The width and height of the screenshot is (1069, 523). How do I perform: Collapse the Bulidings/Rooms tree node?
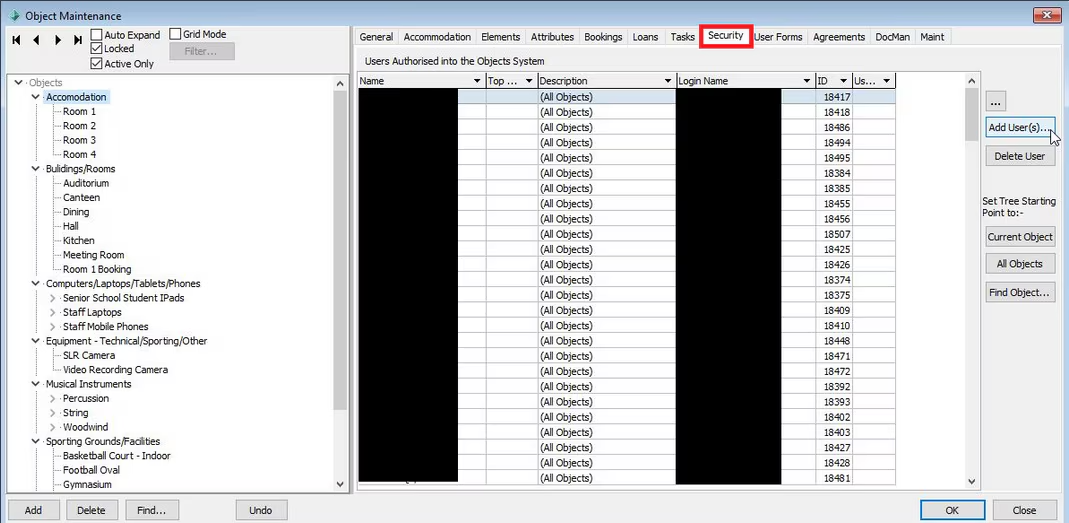point(35,168)
